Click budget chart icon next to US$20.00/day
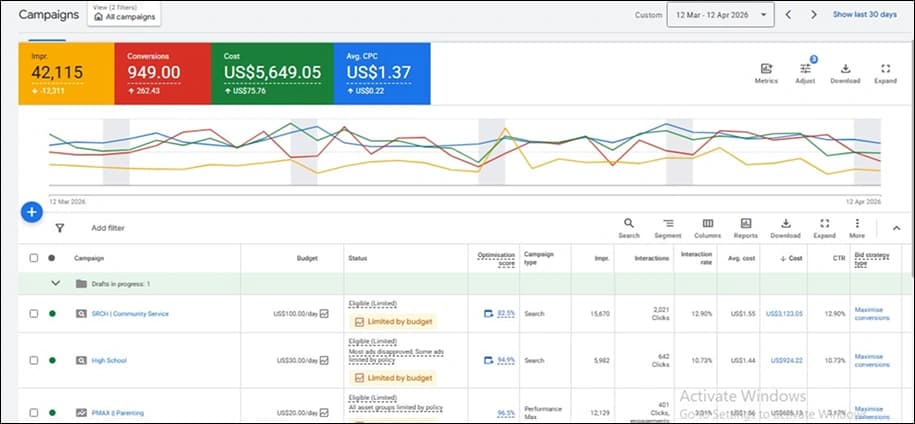 (x=324, y=413)
